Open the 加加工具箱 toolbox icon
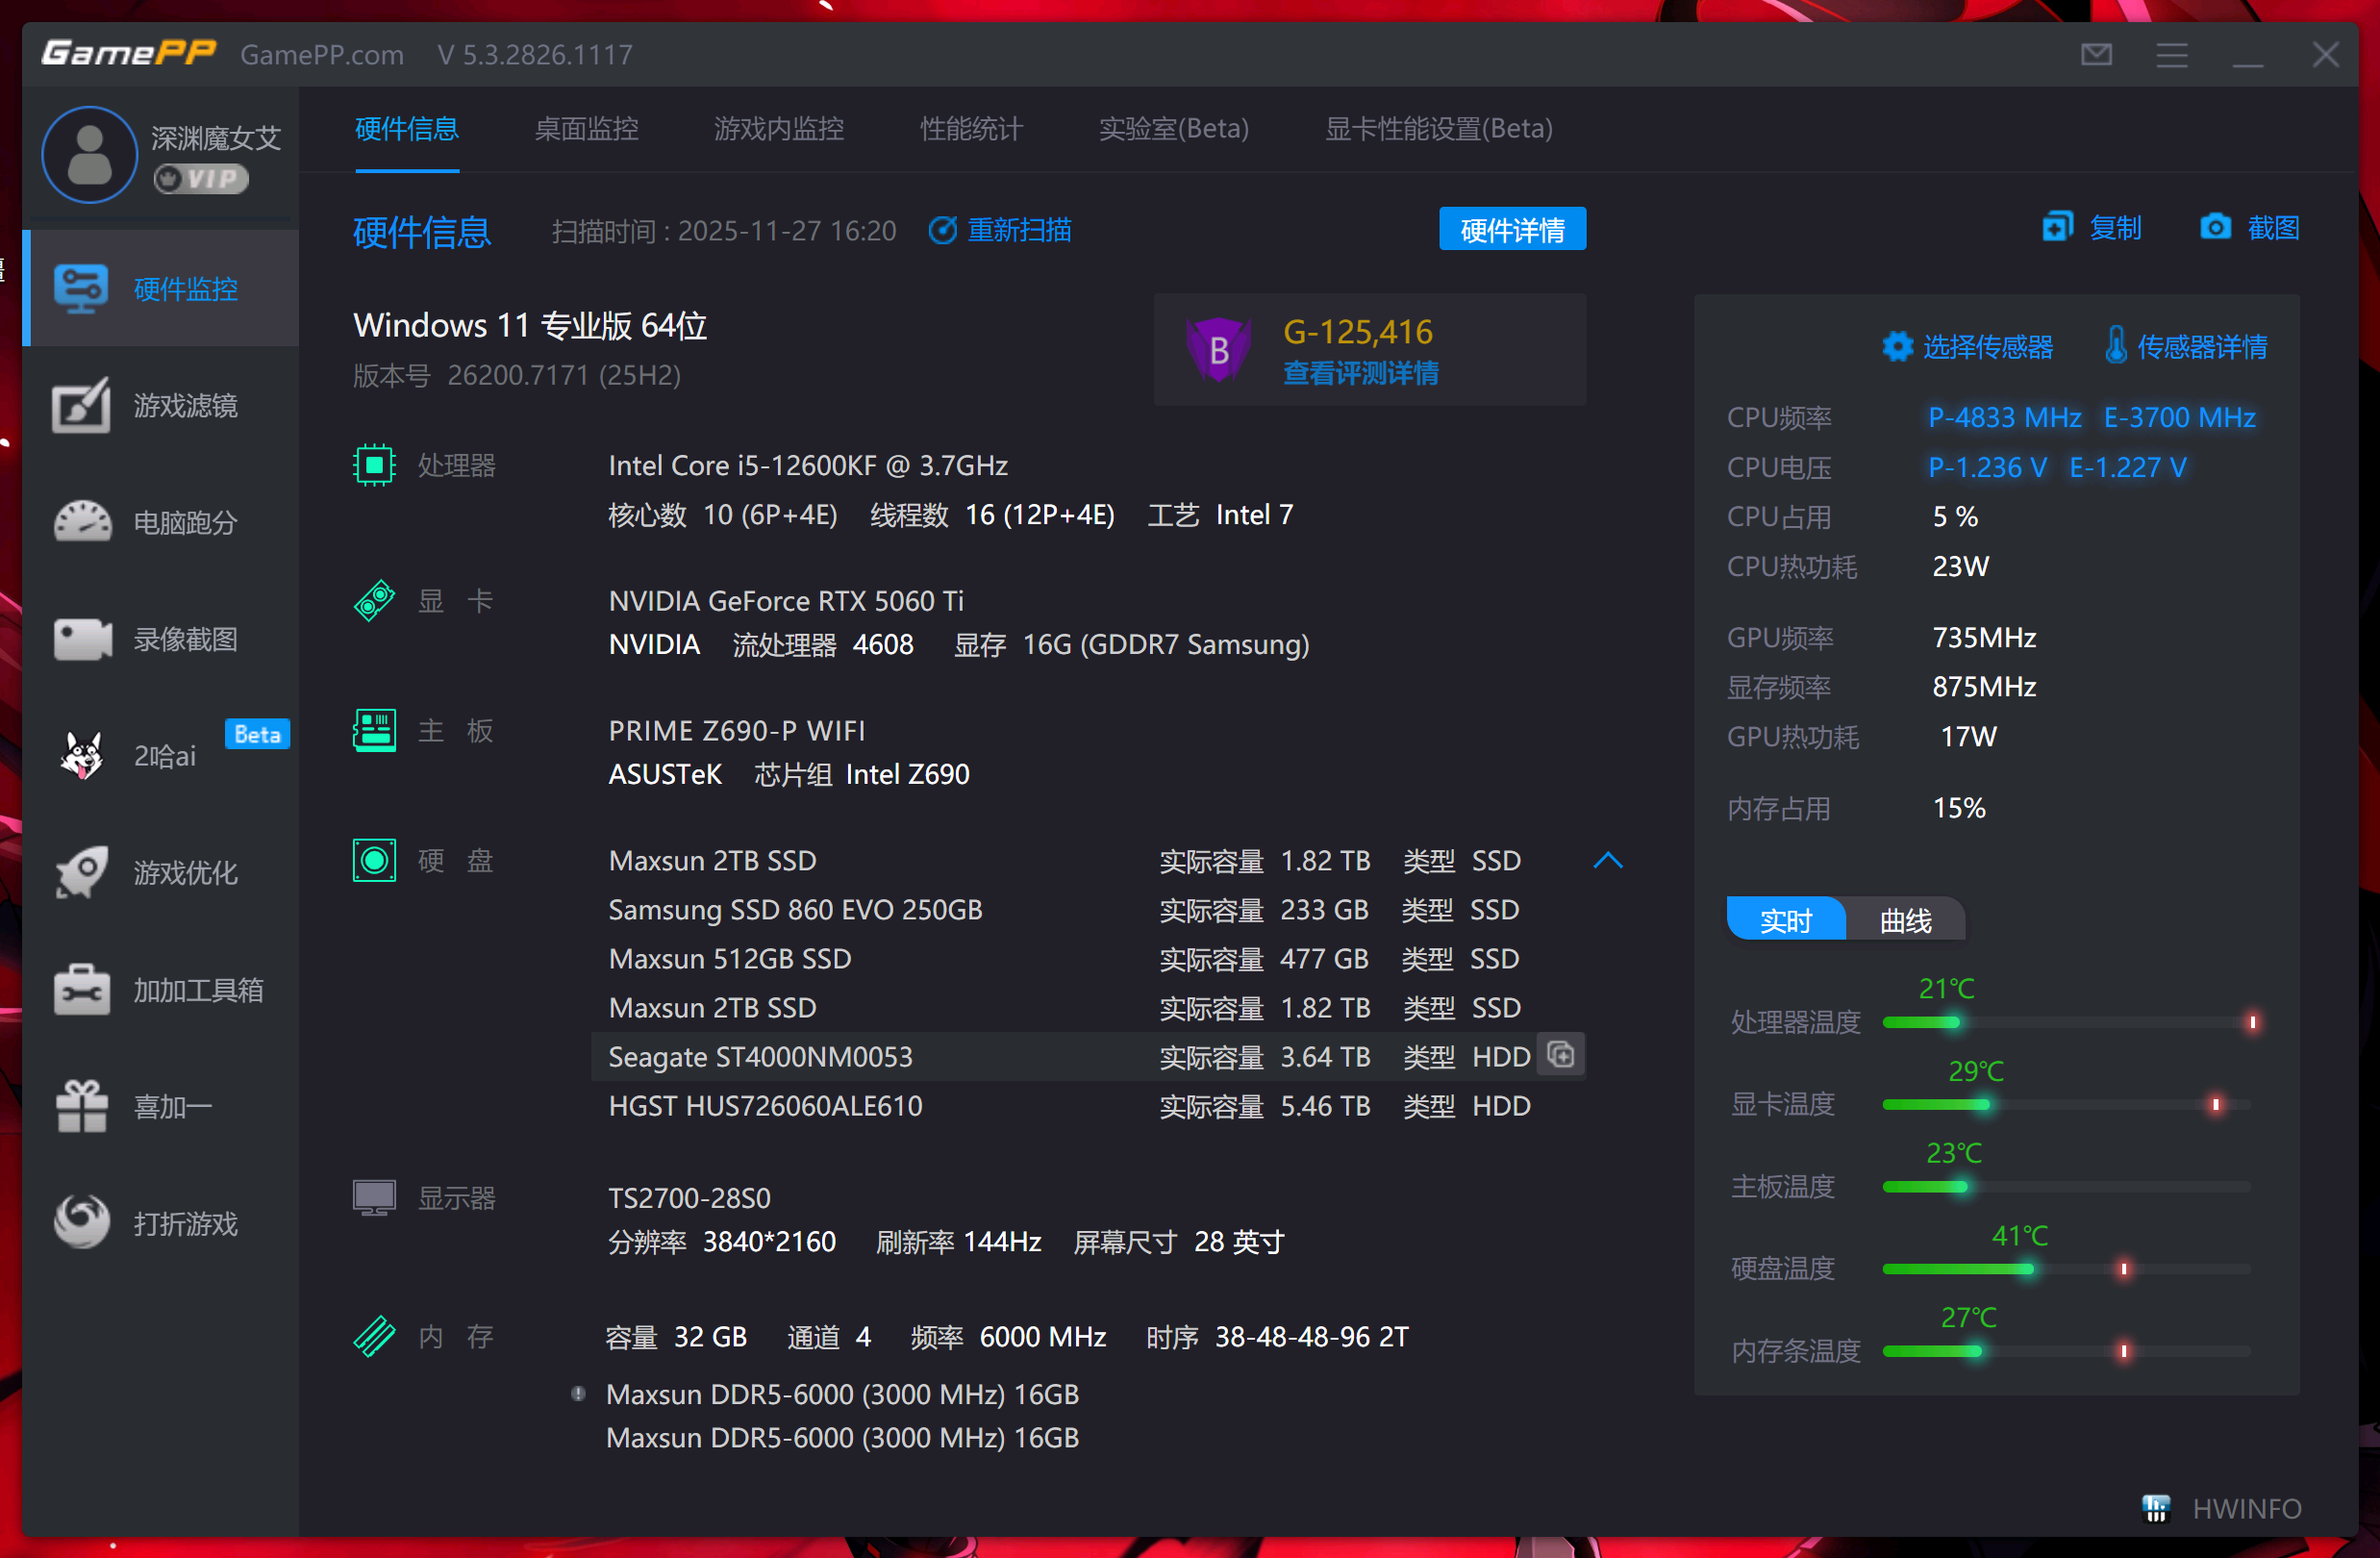The image size is (2380, 1558). tap(82, 990)
